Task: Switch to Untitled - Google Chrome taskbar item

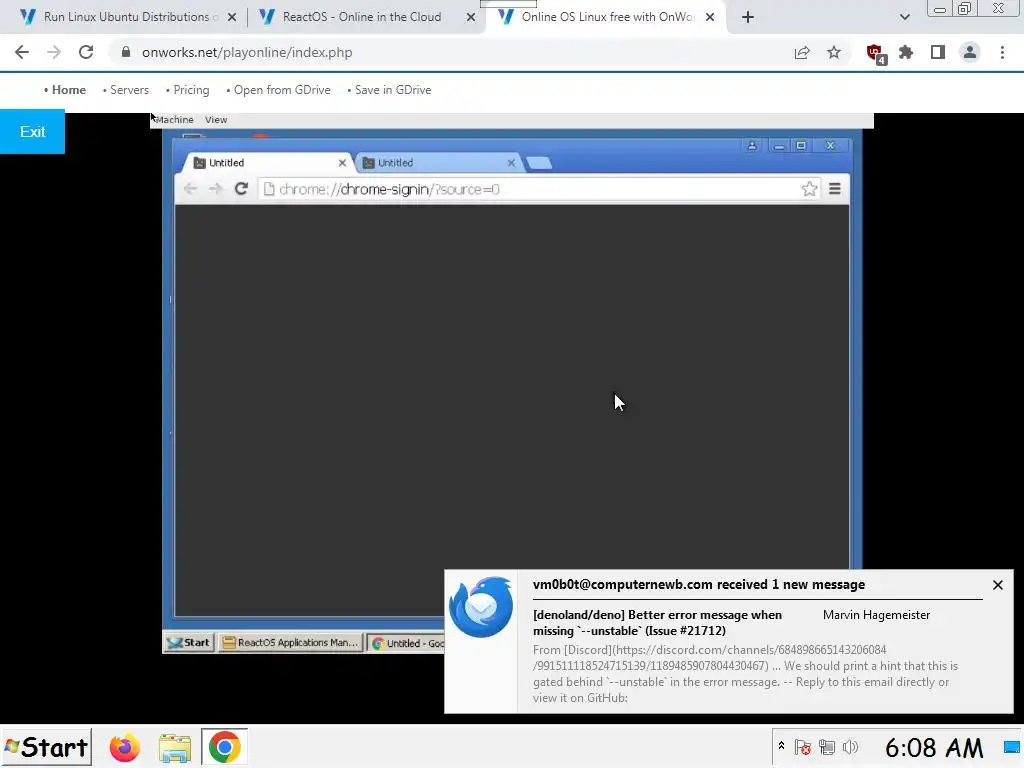Action: pyautogui.click(x=406, y=643)
